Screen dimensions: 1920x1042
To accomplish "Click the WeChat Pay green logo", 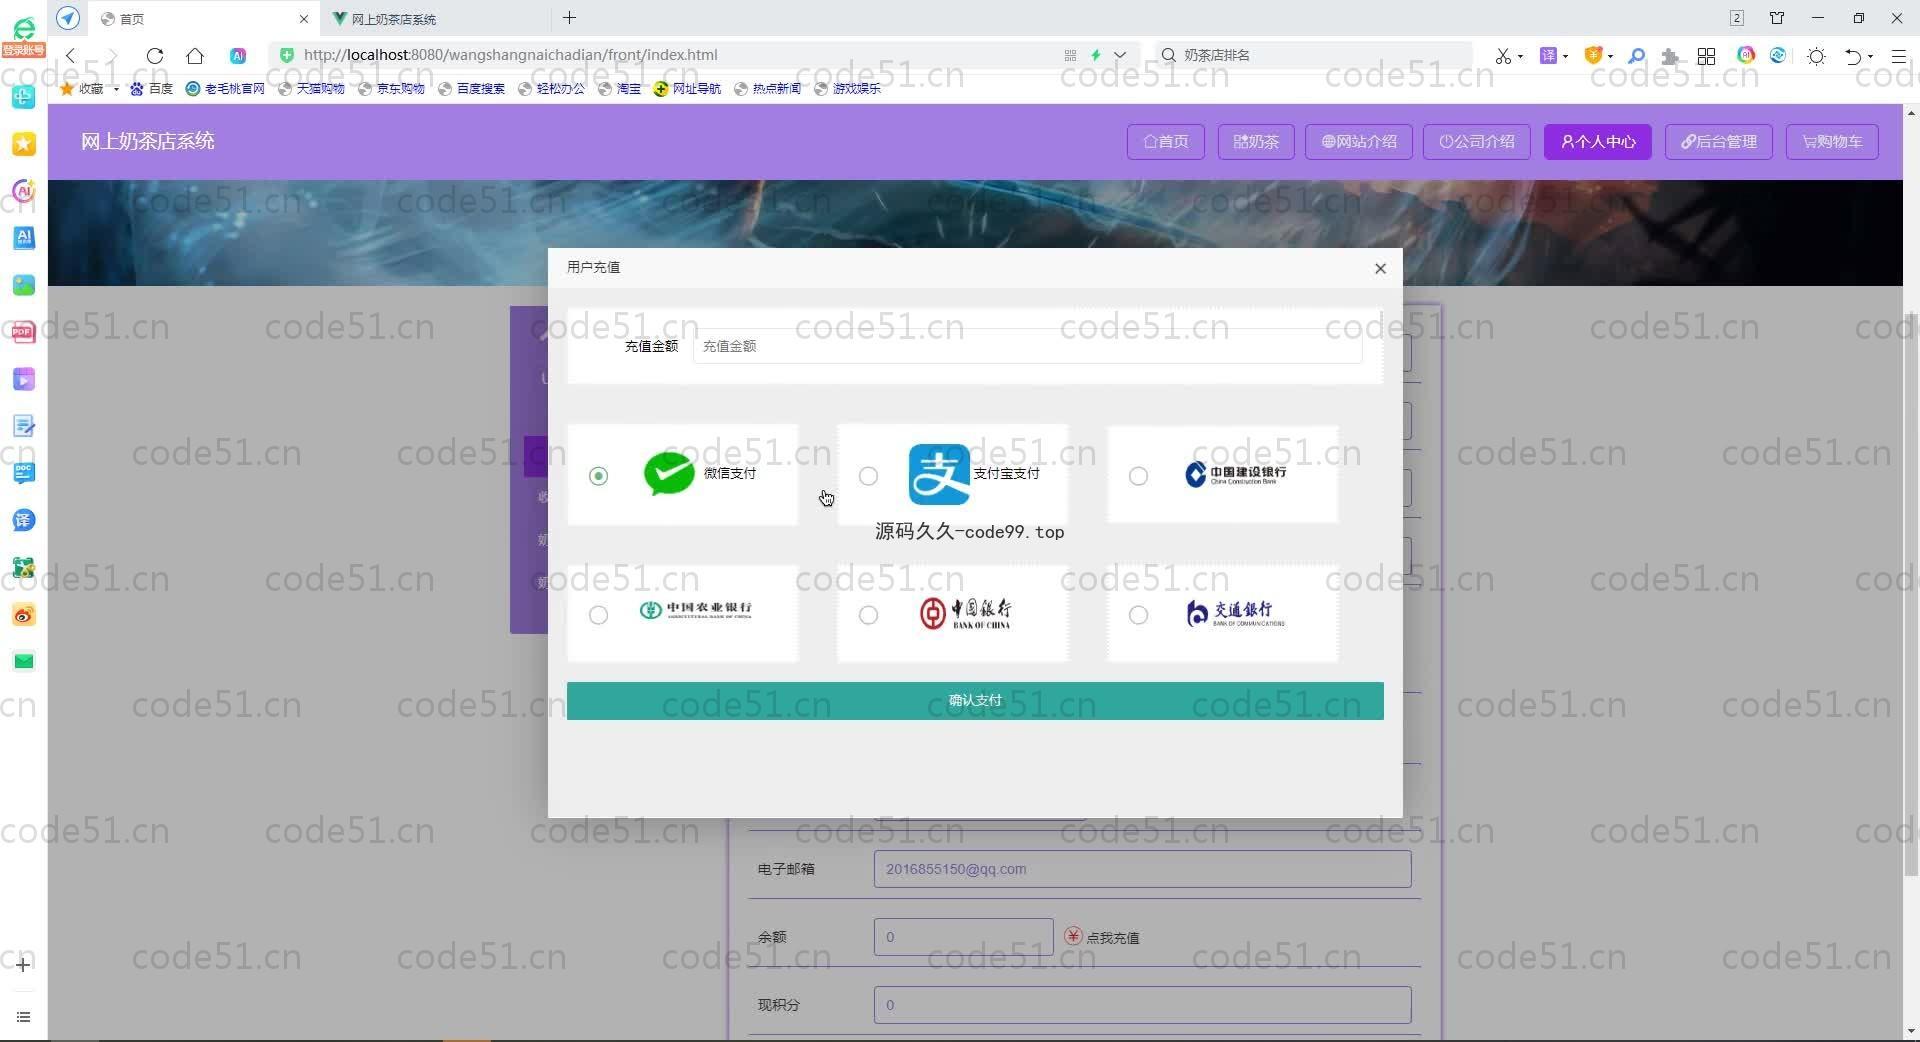I will coord(669,473).
